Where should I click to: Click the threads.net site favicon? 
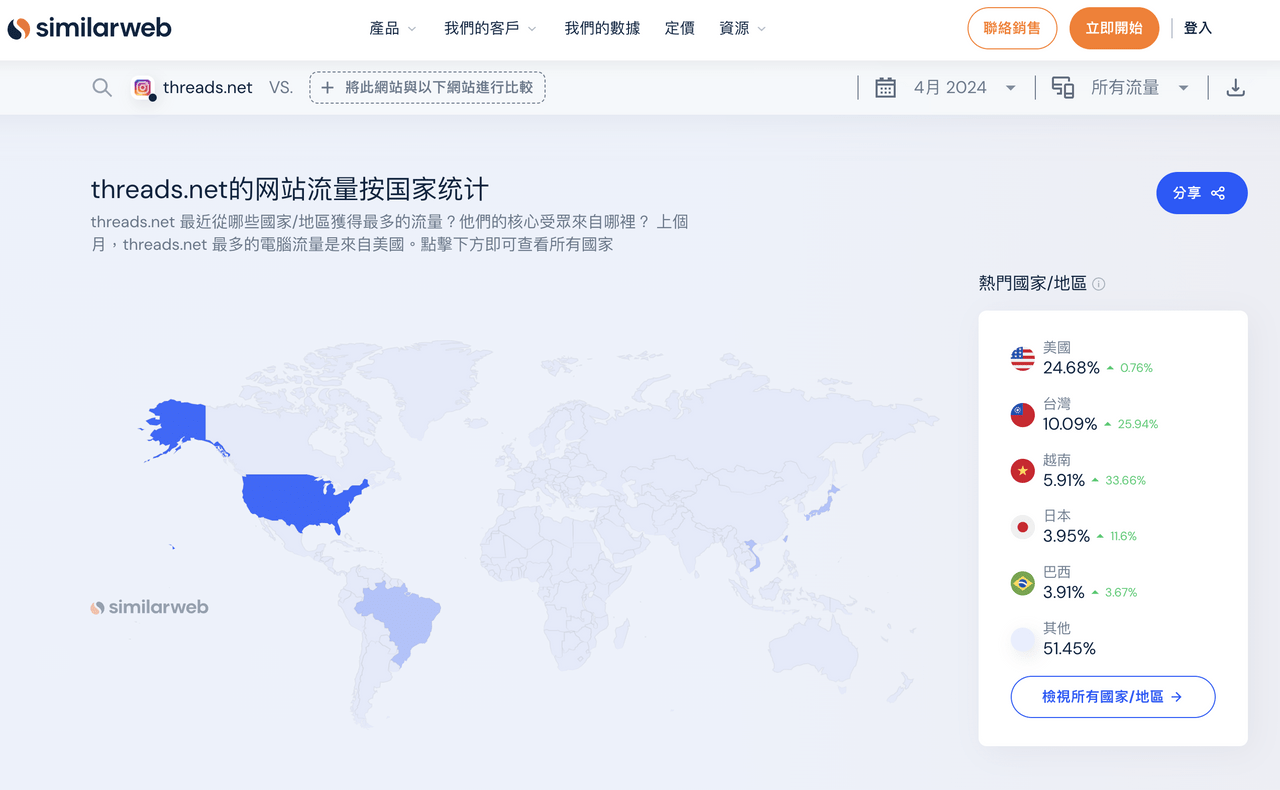143,87
